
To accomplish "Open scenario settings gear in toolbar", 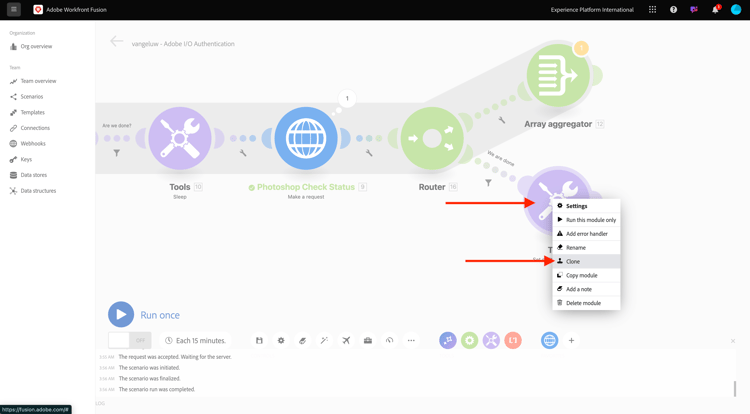I will (281, 340).
